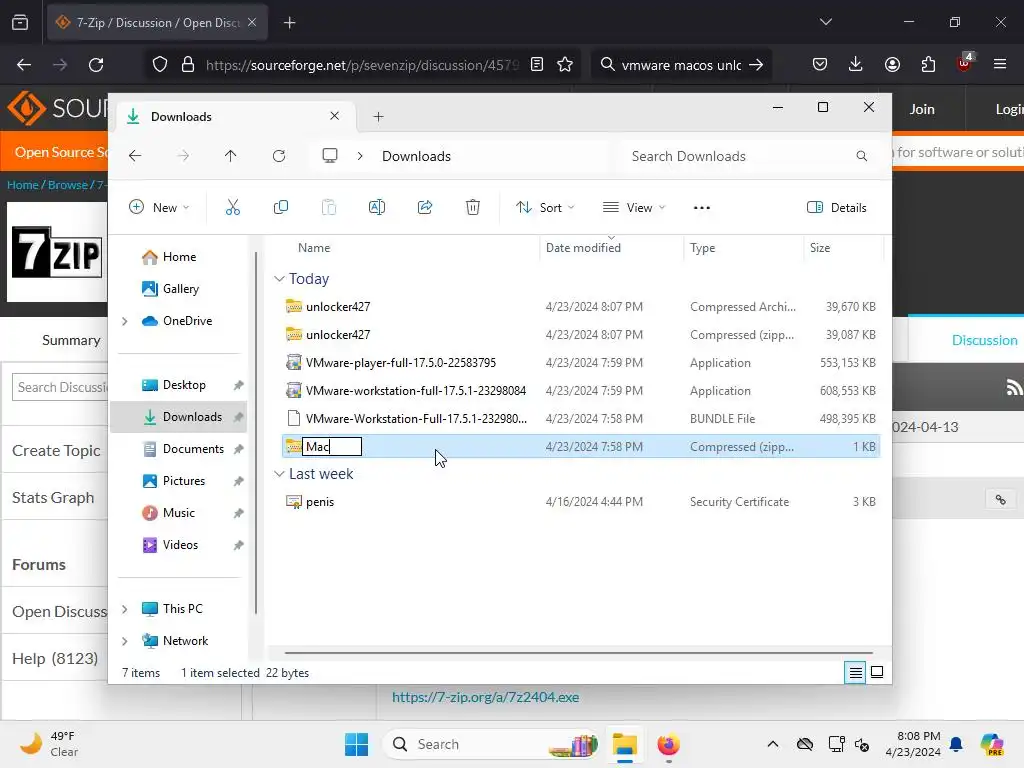Open Documents in the navigation pane
The width and height of the screenshot is (1024, 768).
point(178,449)
